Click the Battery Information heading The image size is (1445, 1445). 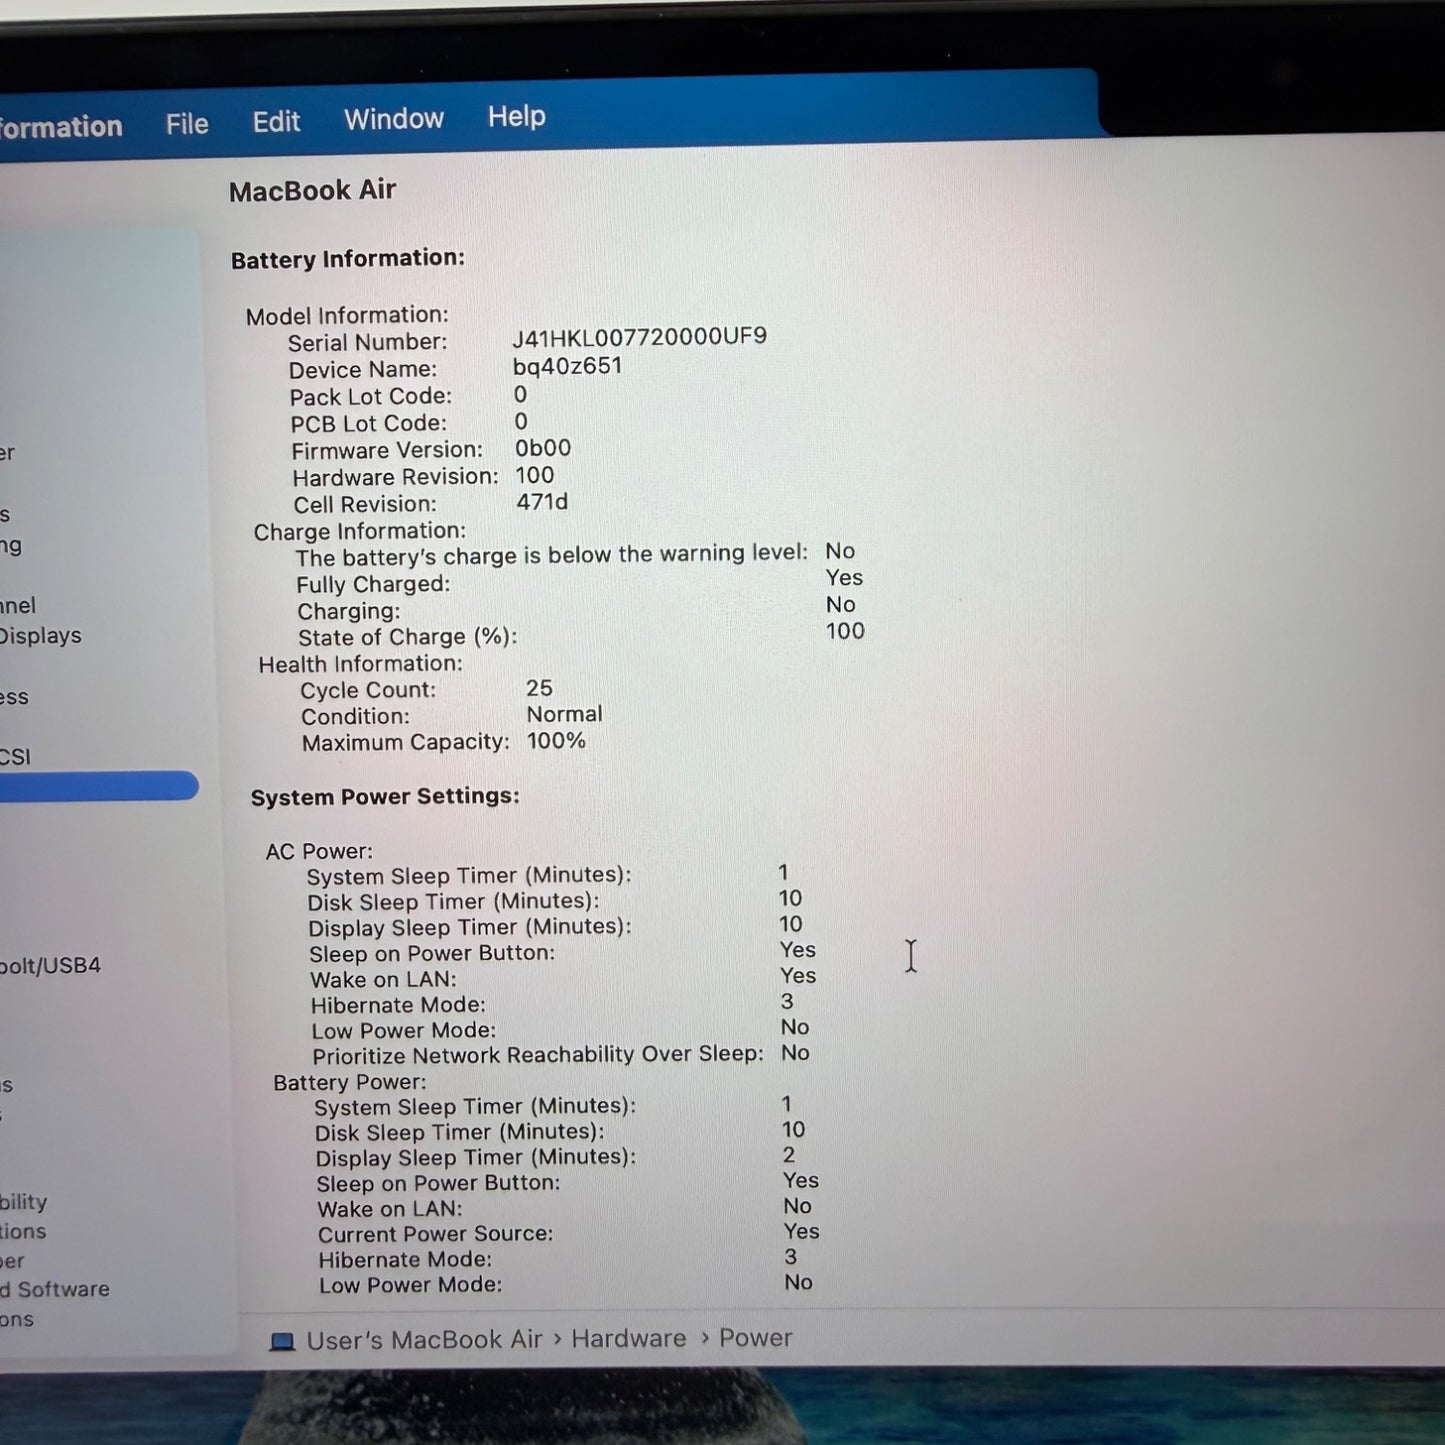tap(347, 259)
